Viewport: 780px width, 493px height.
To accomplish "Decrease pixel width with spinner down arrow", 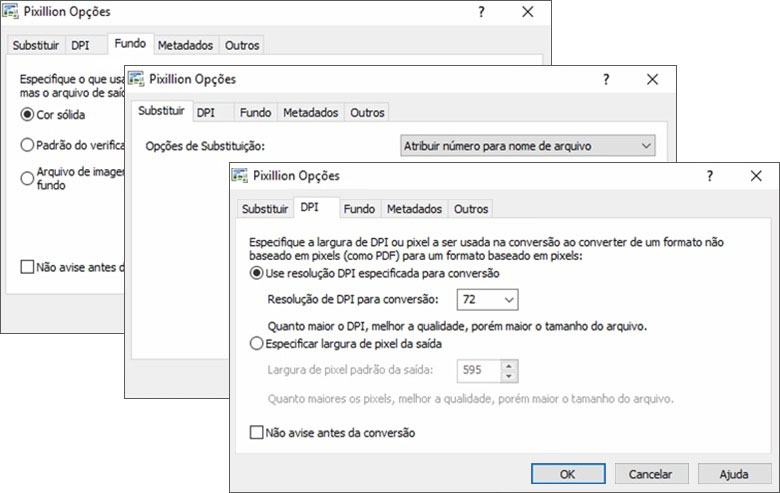I will [508, 377].
